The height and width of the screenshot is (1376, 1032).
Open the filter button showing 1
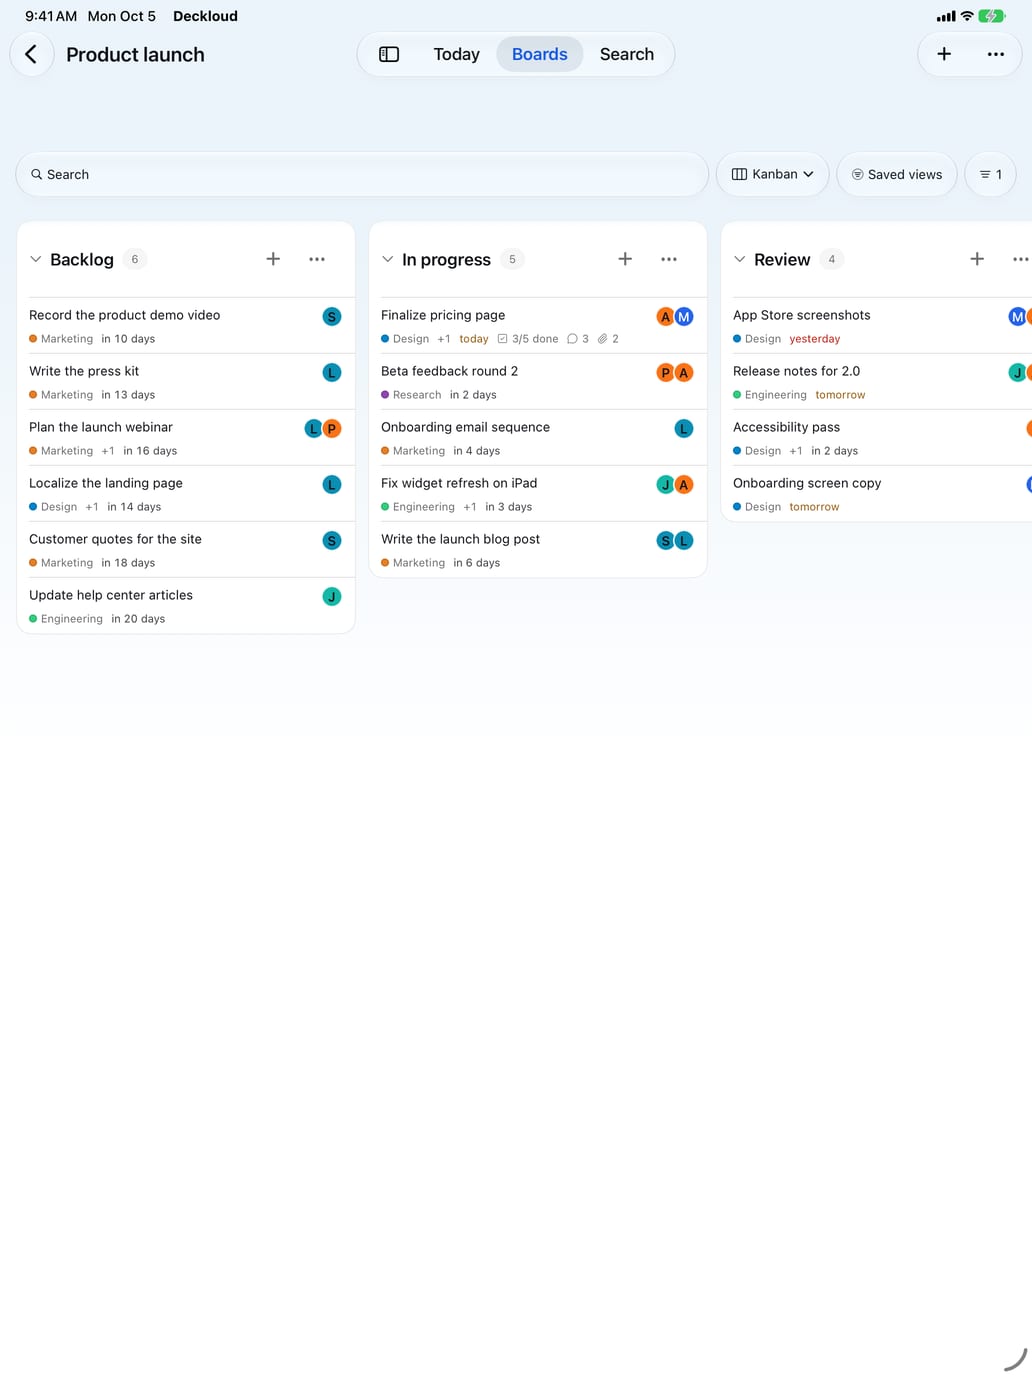[x=990, y=174]
